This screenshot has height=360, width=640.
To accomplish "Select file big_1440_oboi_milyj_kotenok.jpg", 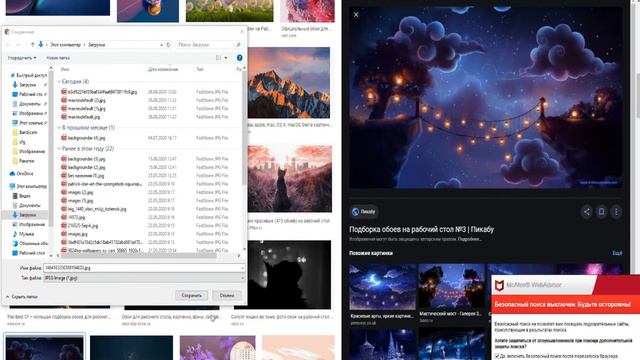I will [x=97, y=209].
